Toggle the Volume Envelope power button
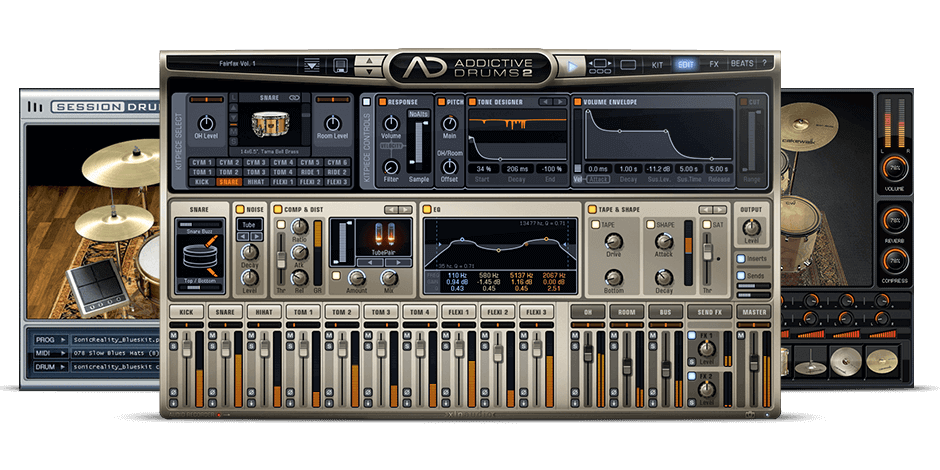This screenshot has width=940, height=470. (x=578, y=102)
